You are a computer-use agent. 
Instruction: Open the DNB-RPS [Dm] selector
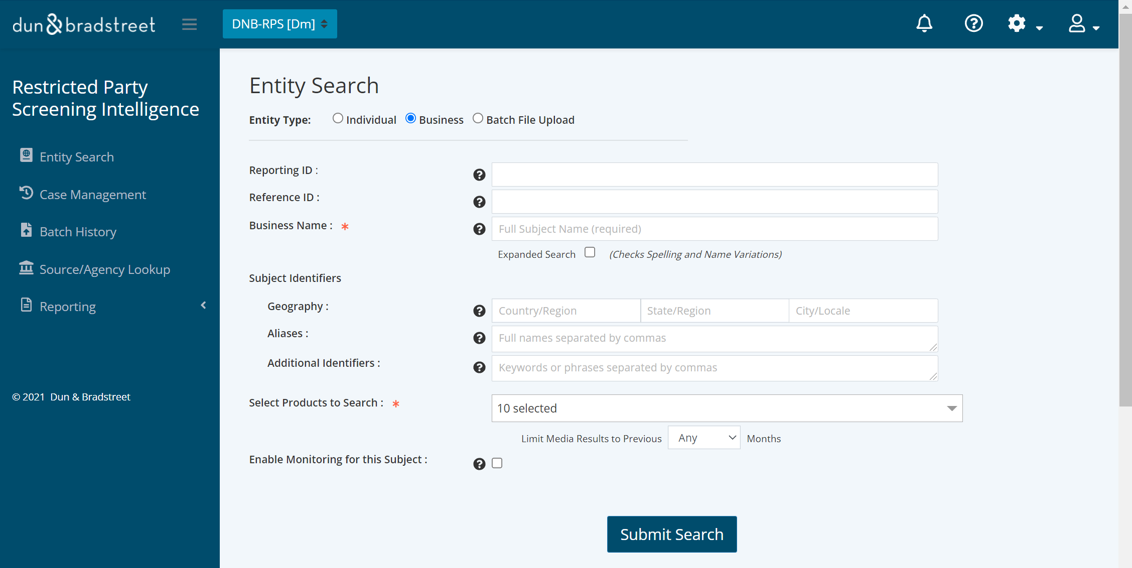pyautogui.click(x=279, y=24)
